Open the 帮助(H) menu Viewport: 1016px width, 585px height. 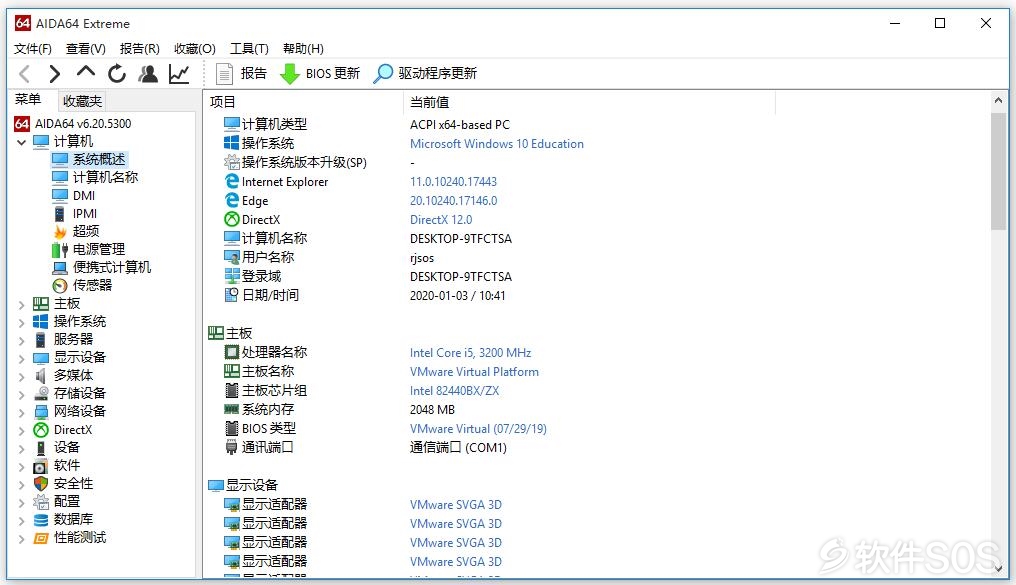coord(303,49)
